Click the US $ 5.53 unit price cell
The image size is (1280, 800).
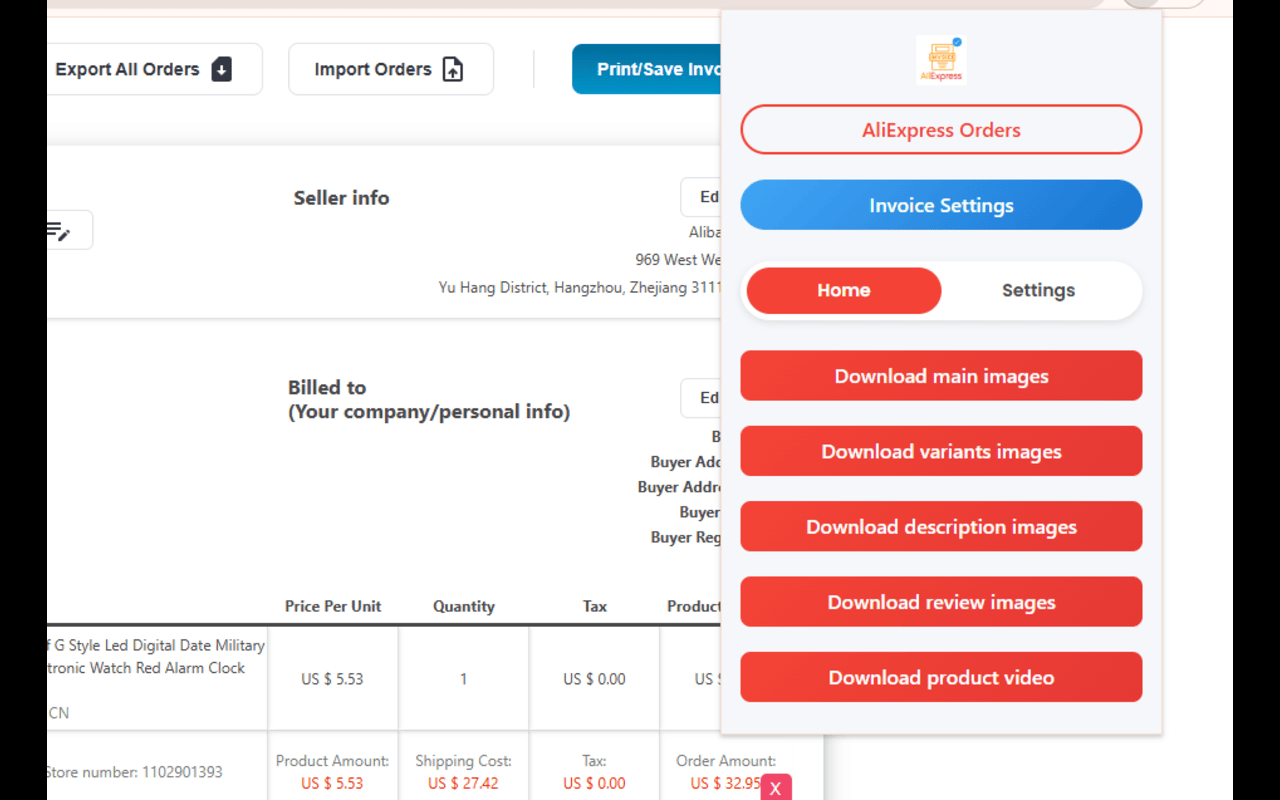pos(332,679)
